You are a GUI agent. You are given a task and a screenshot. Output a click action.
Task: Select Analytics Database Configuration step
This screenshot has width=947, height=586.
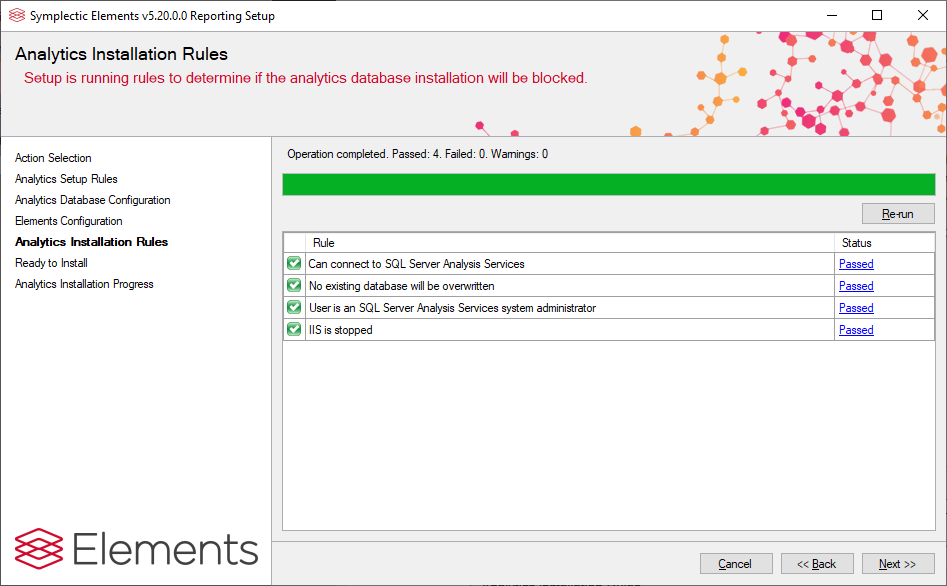(92, 200)
